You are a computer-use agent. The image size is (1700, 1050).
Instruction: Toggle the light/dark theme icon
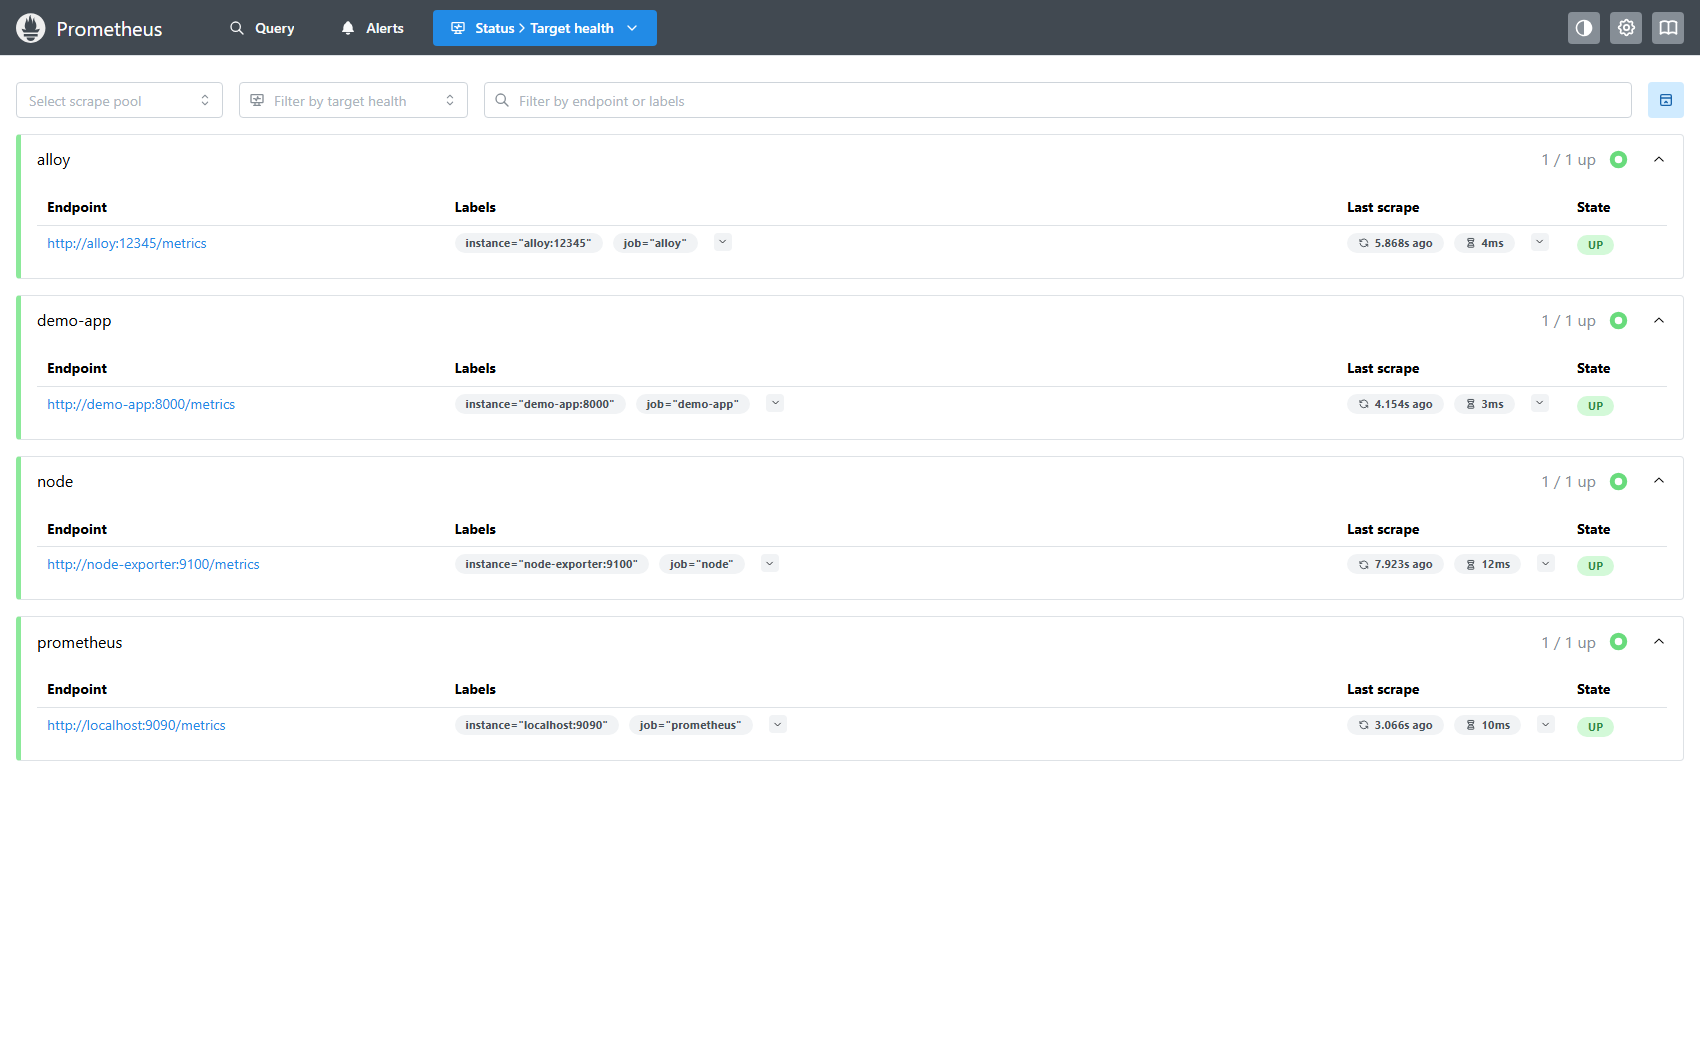point(1584,28)
